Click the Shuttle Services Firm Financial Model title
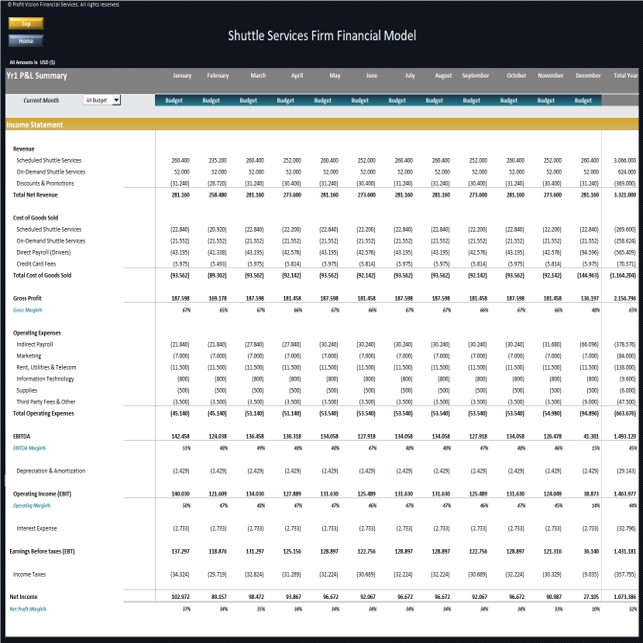643x643 pixels. tap(322, 35)
